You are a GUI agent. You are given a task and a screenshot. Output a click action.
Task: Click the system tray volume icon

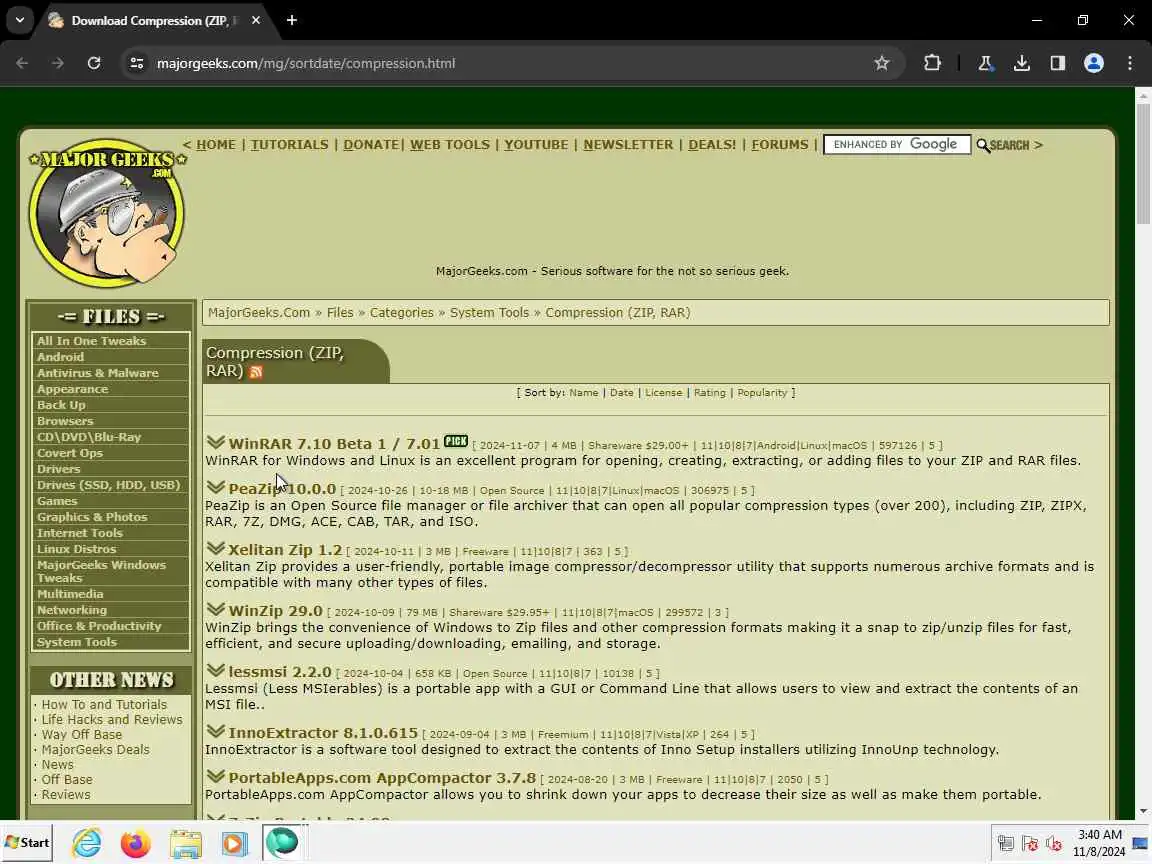pyautogui.click(x=1054, y=843)
